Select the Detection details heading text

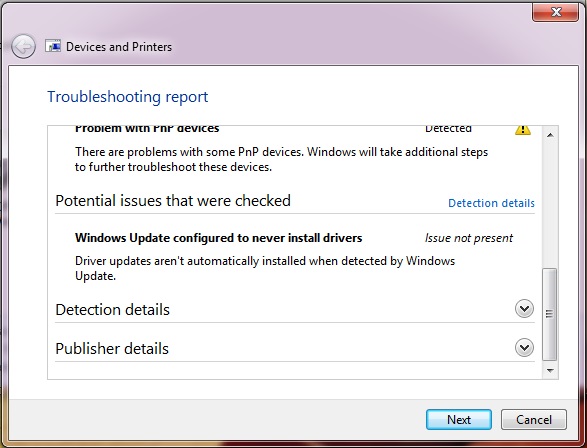[112, 310]
